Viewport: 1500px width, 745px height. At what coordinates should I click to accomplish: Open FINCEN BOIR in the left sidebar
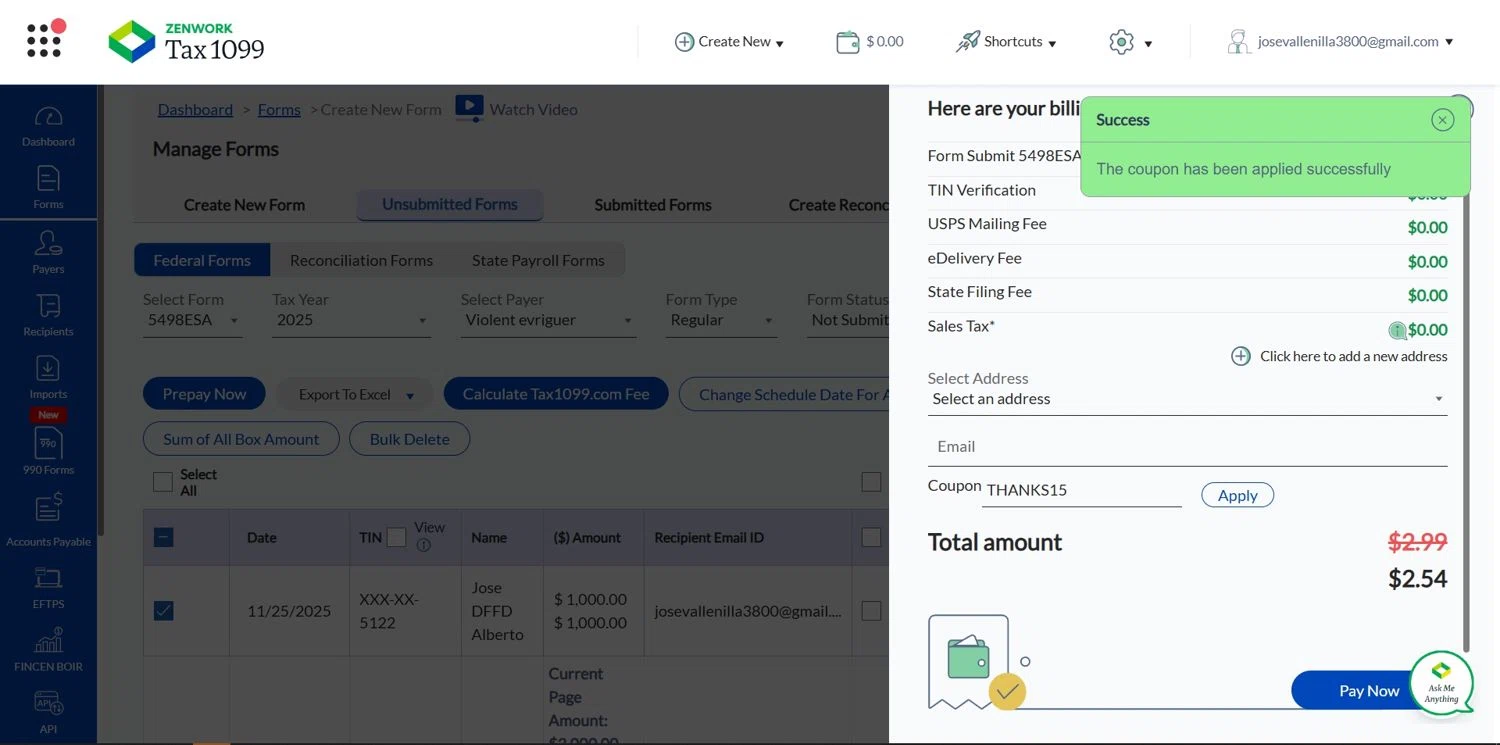coord(48,649)
